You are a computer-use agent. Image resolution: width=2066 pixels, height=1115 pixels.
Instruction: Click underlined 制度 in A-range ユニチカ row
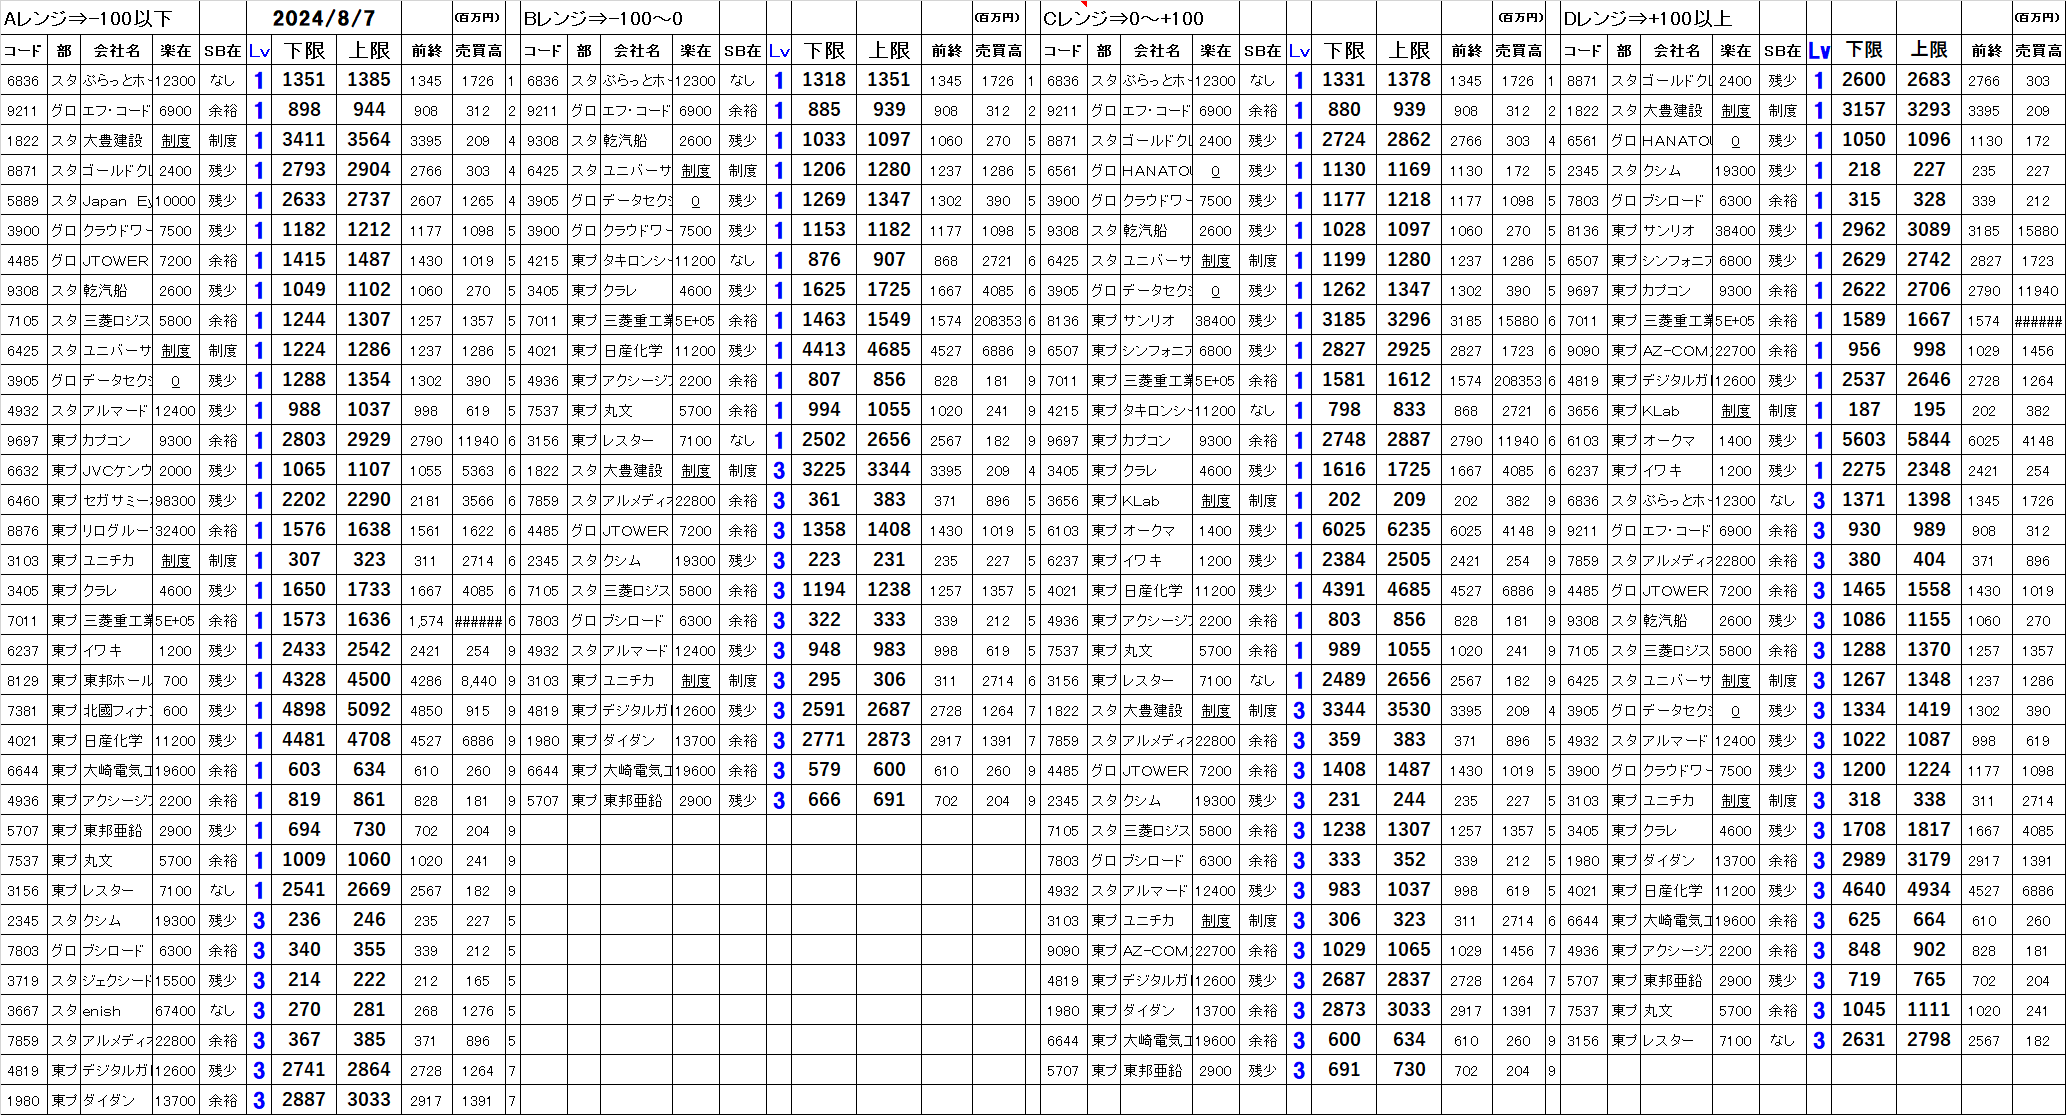click(175, 561)
